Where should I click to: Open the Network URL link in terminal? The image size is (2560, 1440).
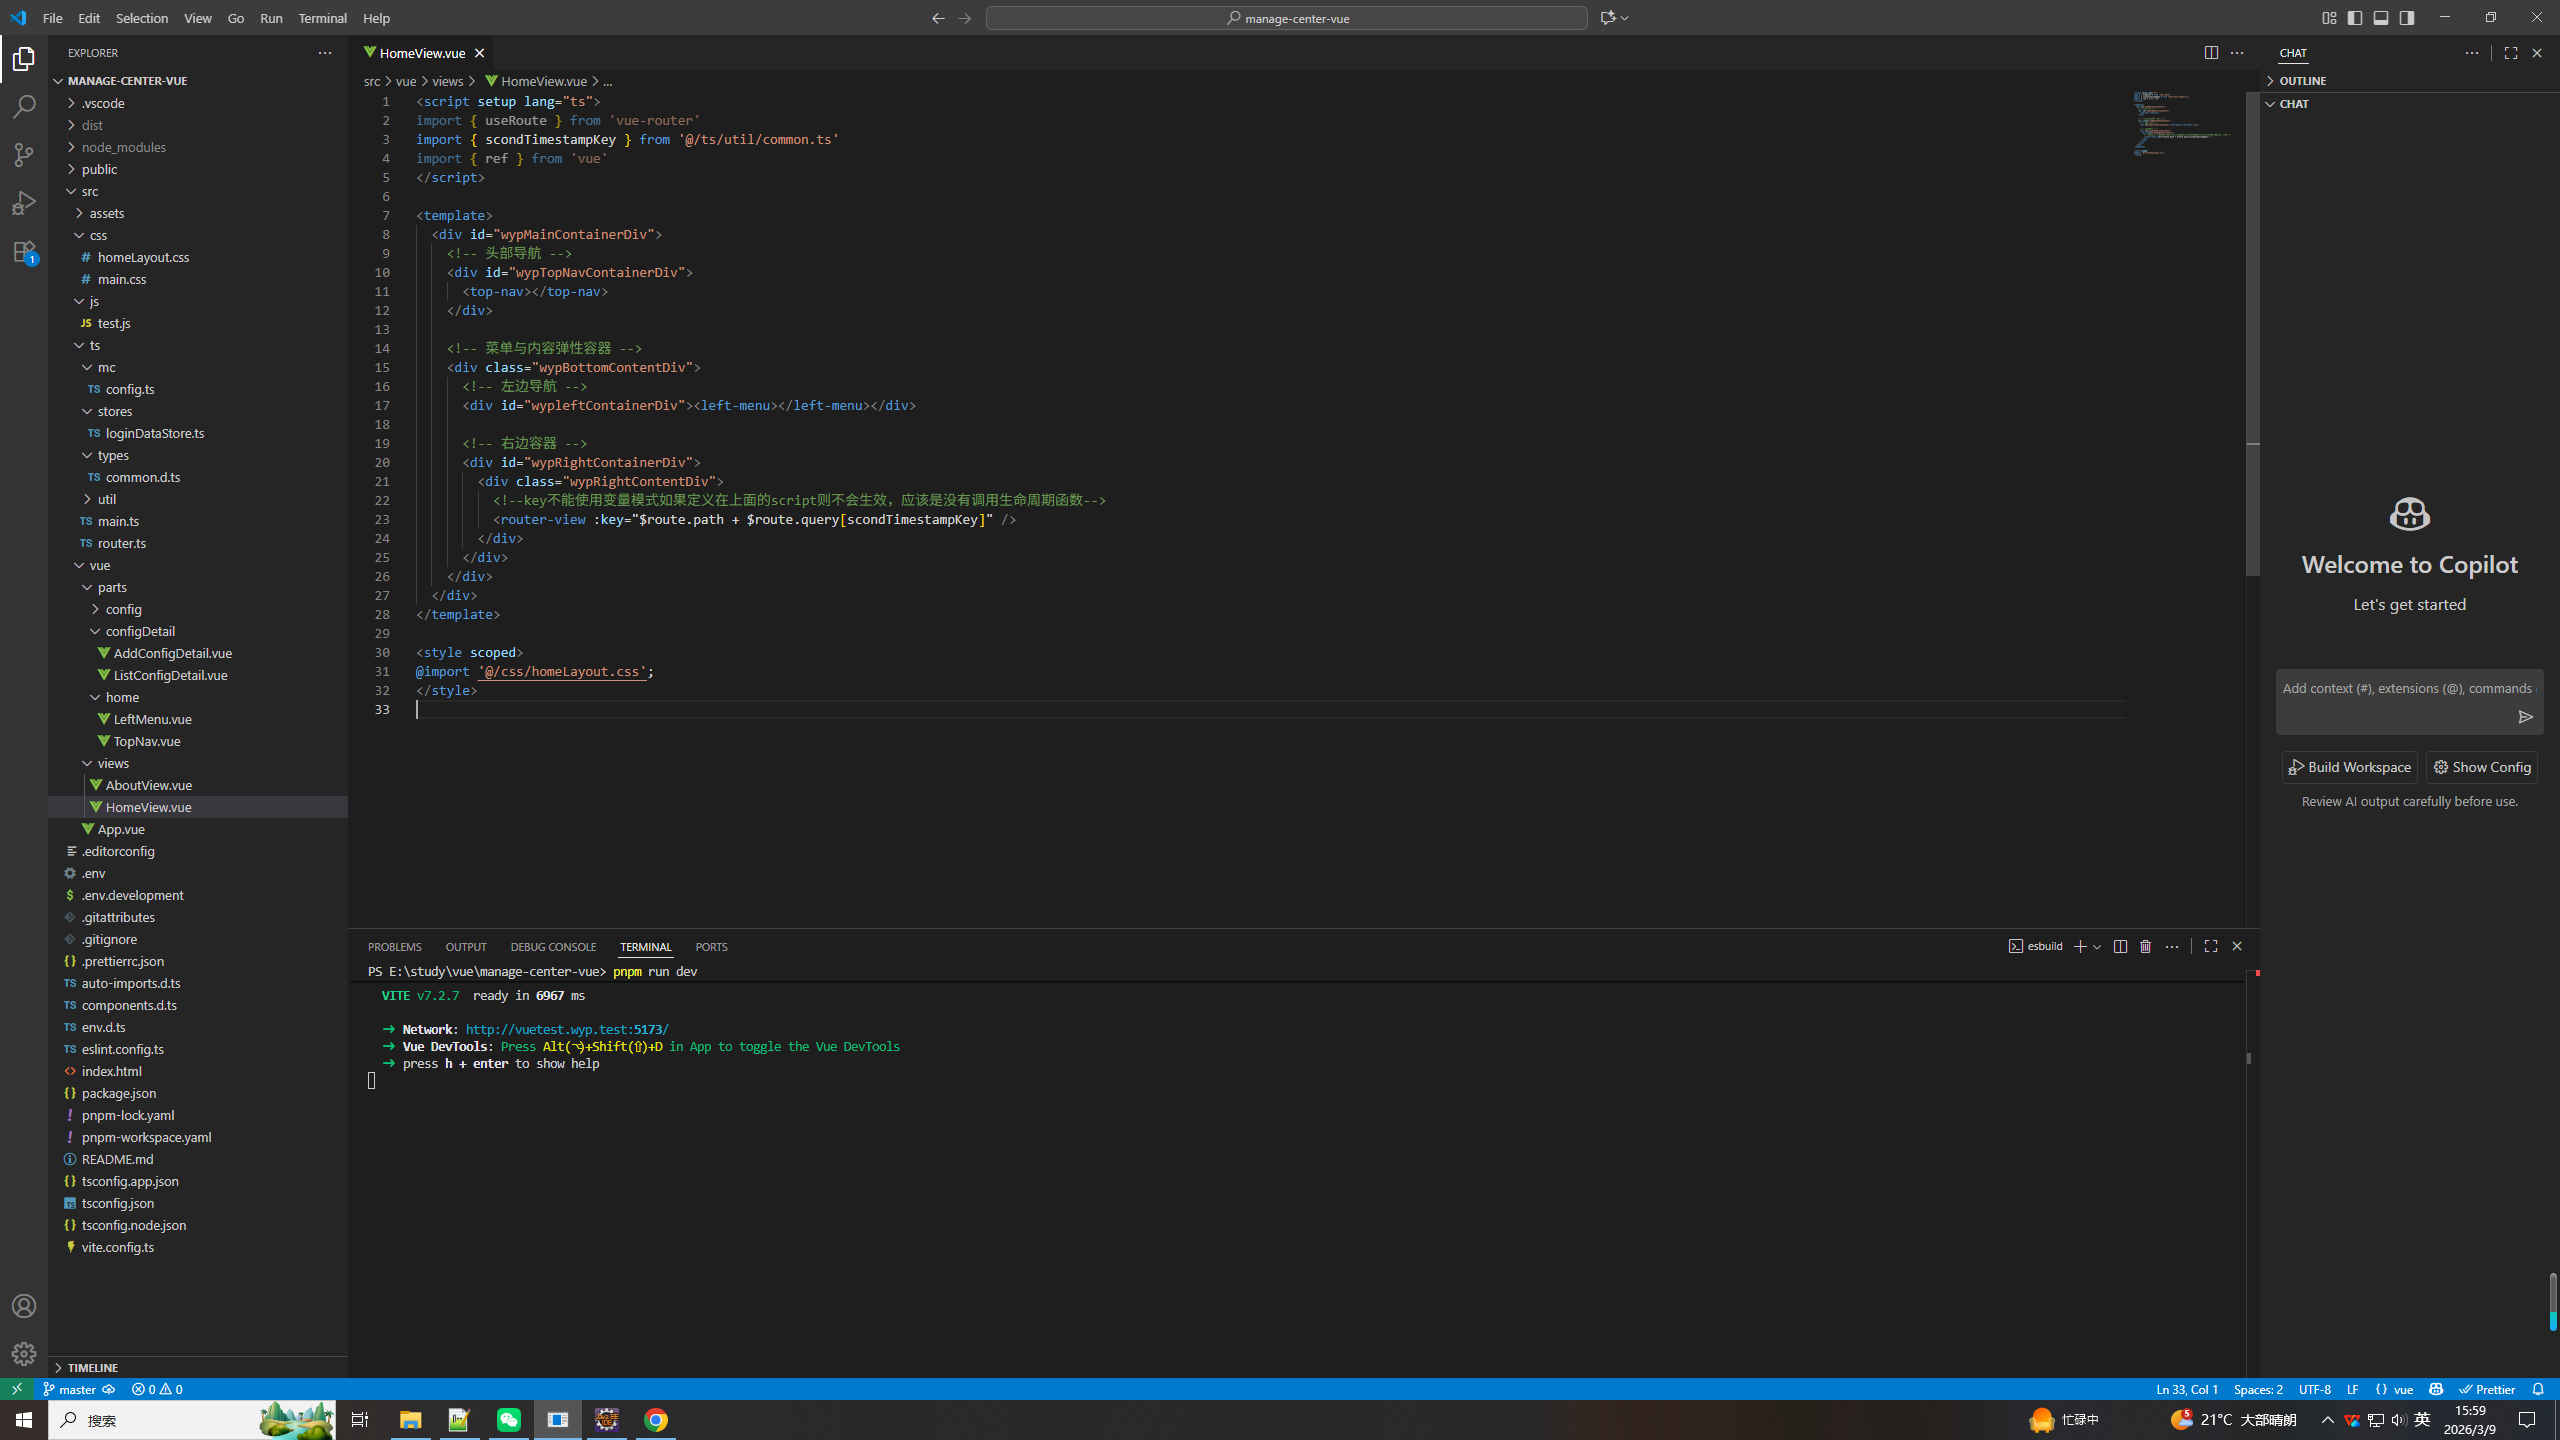click(567, 1029)
